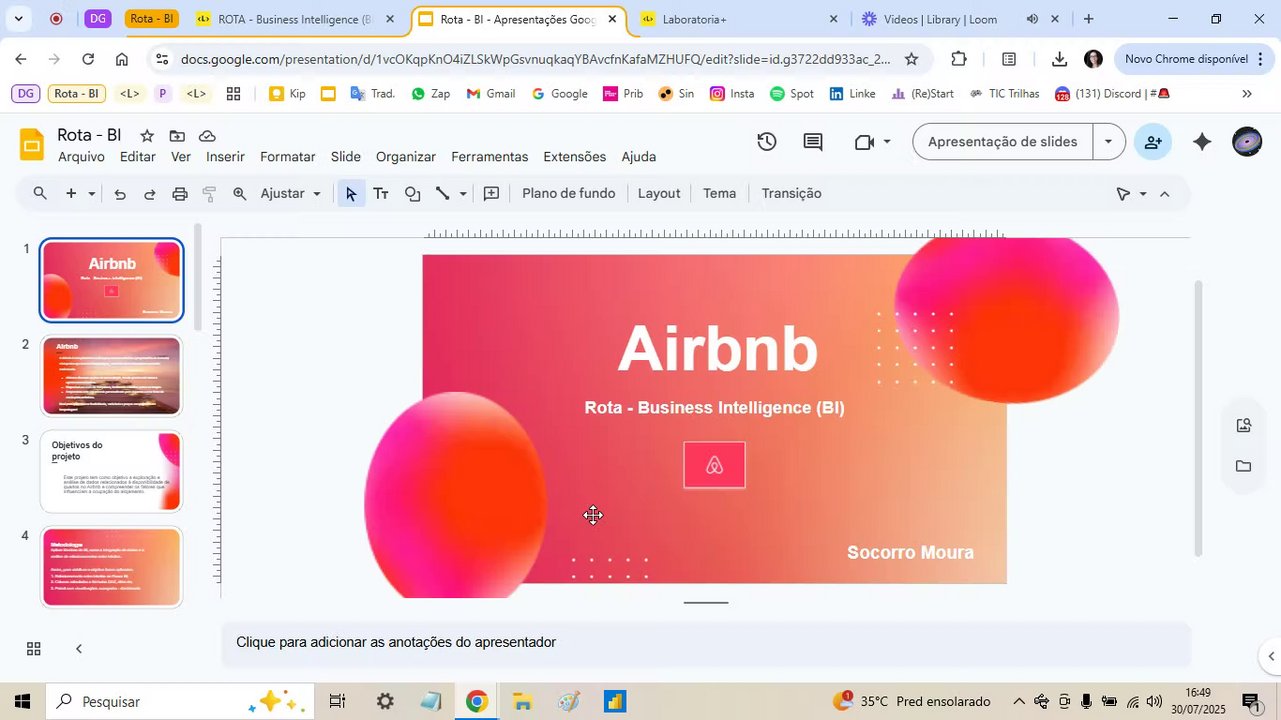The image size is (1281, 720).
Task: Click speaker notes field
Action: click(706, 643)
